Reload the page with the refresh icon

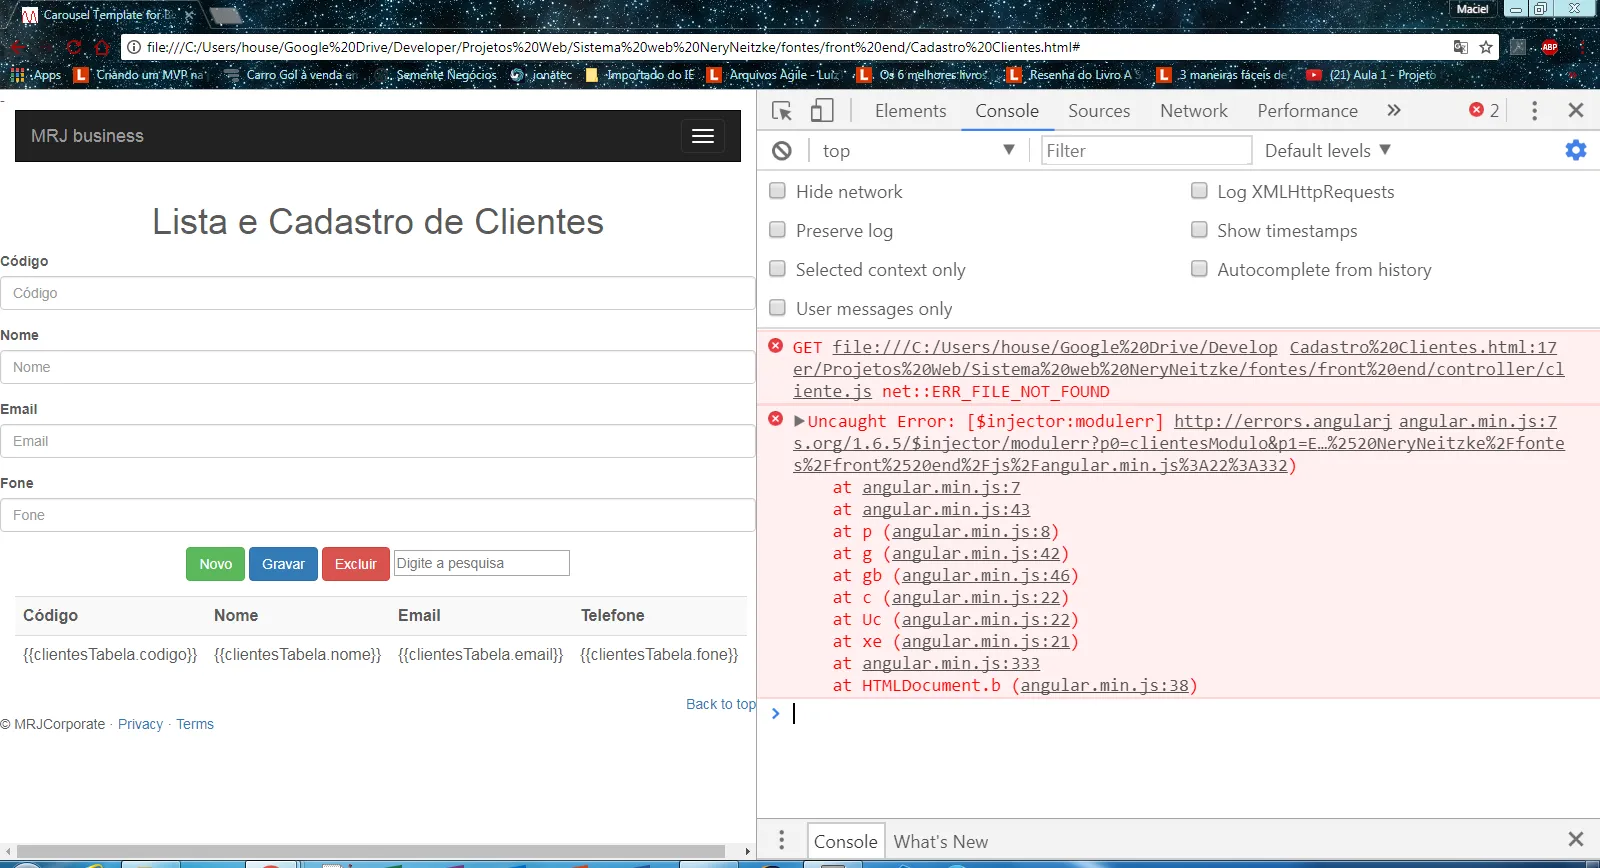tap(73, 47)
